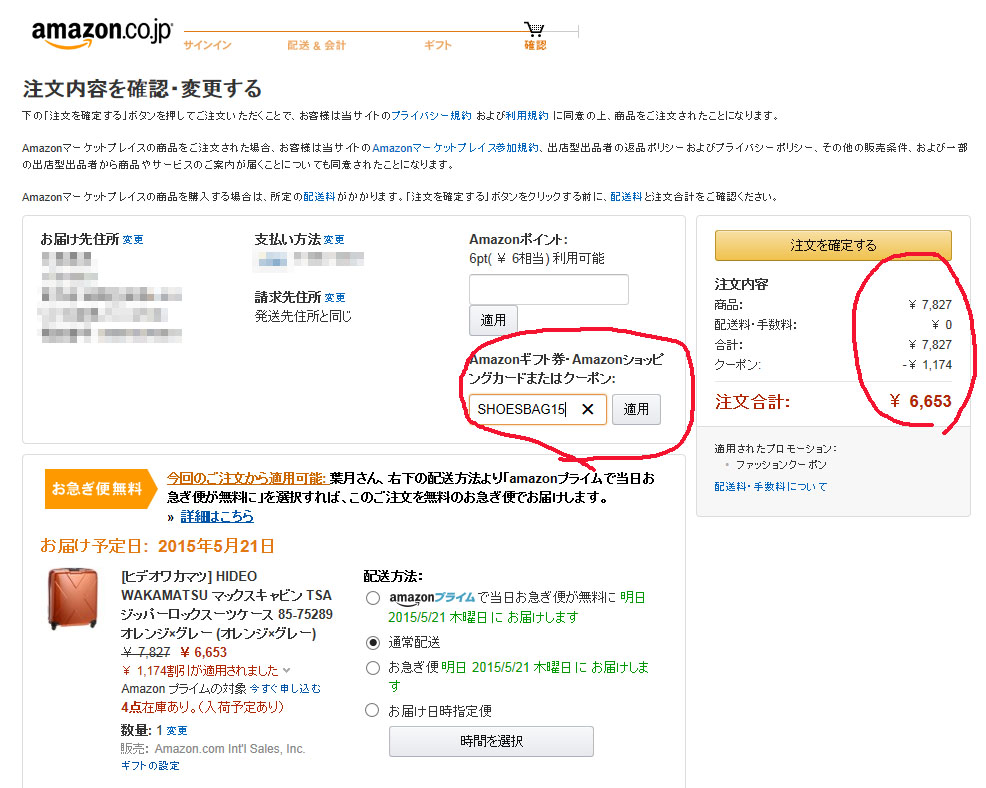This screenshot has height=788, width=986.
Task: Select 通常配送 standard shipping option
Action: click(373, 642)
